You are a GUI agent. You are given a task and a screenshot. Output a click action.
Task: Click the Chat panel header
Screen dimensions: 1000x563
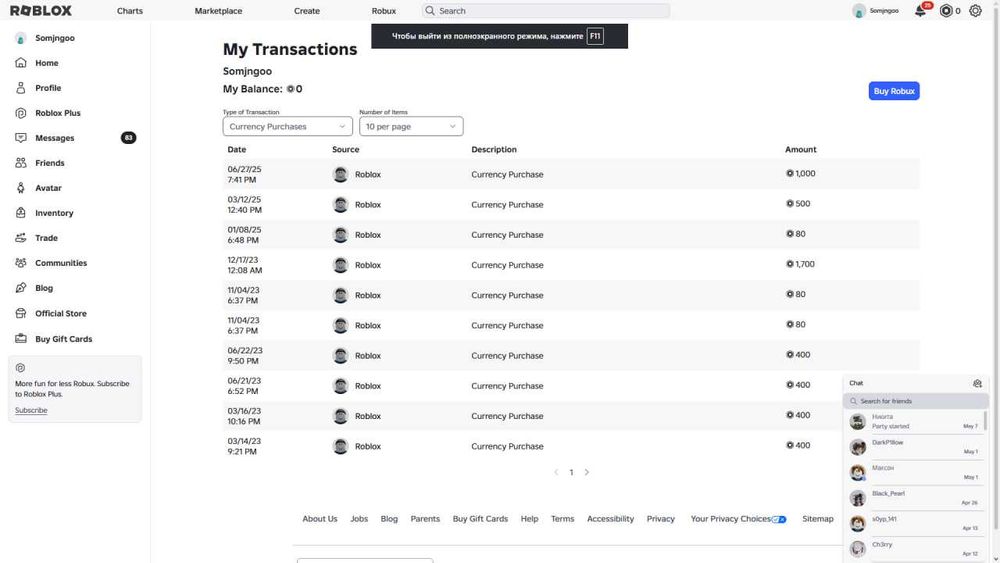click(915, 383)
